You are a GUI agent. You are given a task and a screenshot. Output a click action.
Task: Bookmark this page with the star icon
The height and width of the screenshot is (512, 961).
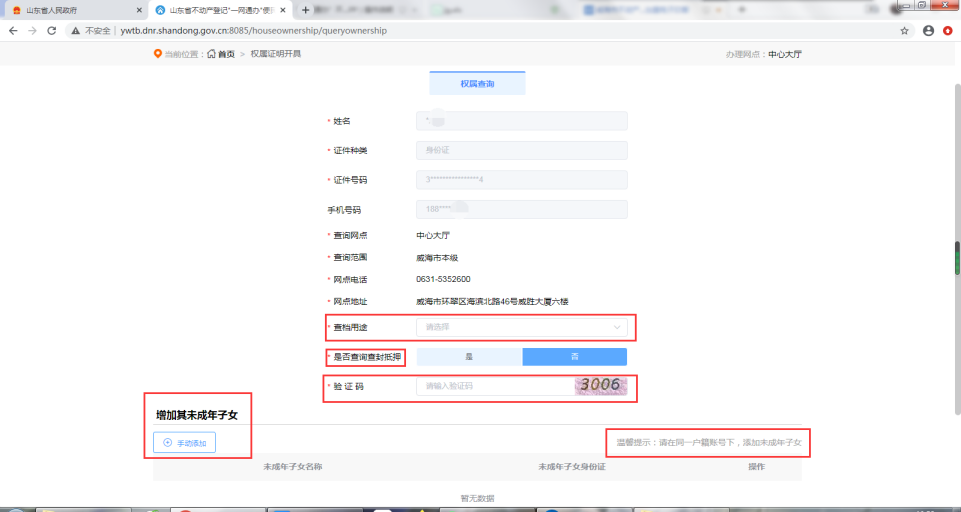coord(905,31)
